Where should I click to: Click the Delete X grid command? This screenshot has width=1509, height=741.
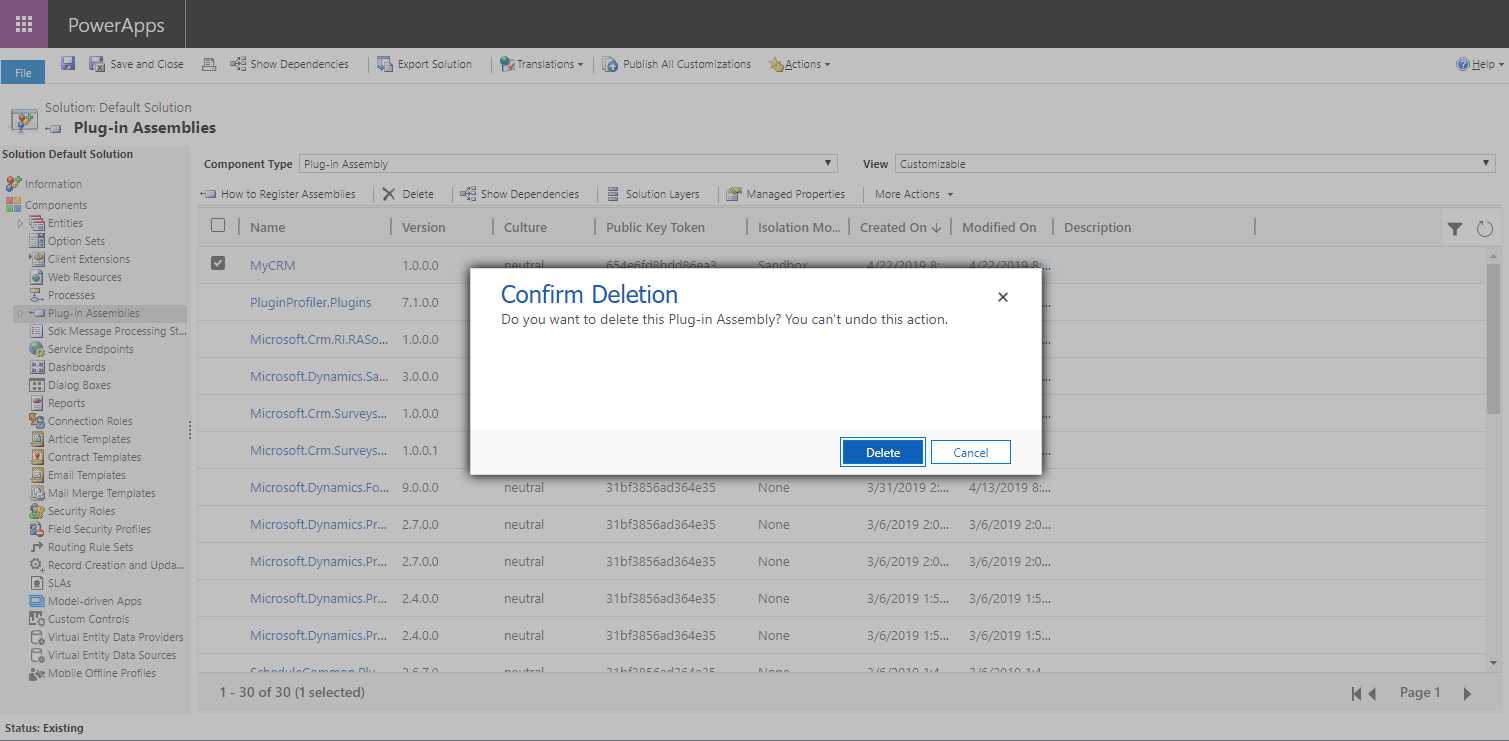408,194
